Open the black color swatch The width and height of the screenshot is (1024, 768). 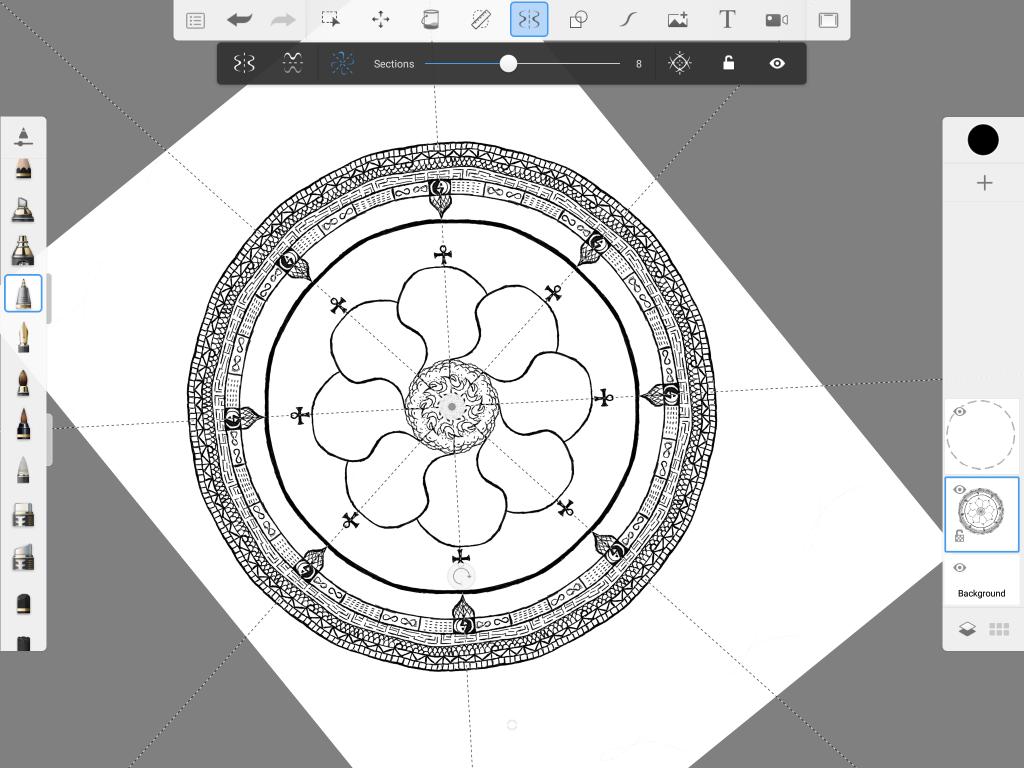click(x=982, y=140)
